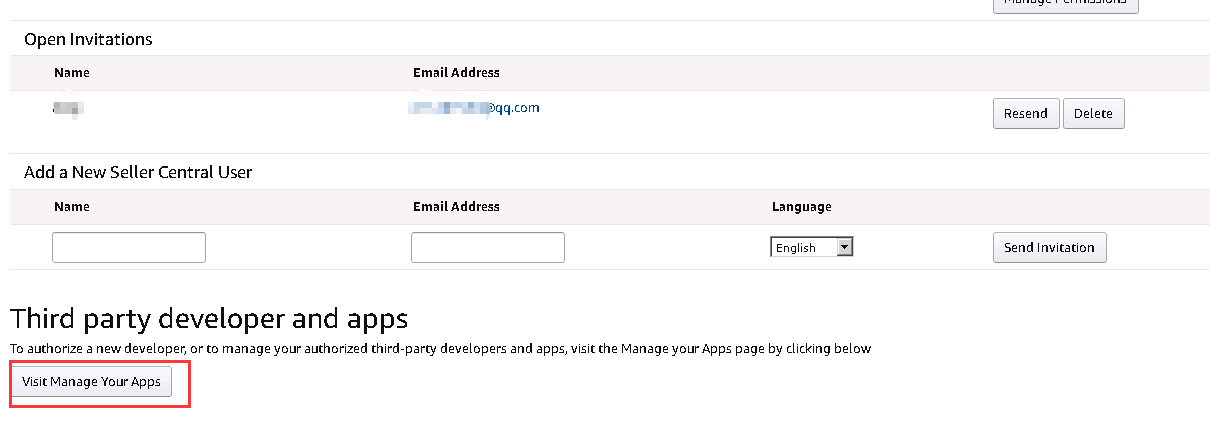This screenshot has width=1210, height=432.
Task: Focus the new user Email Address field
Action: click(487, 247)
